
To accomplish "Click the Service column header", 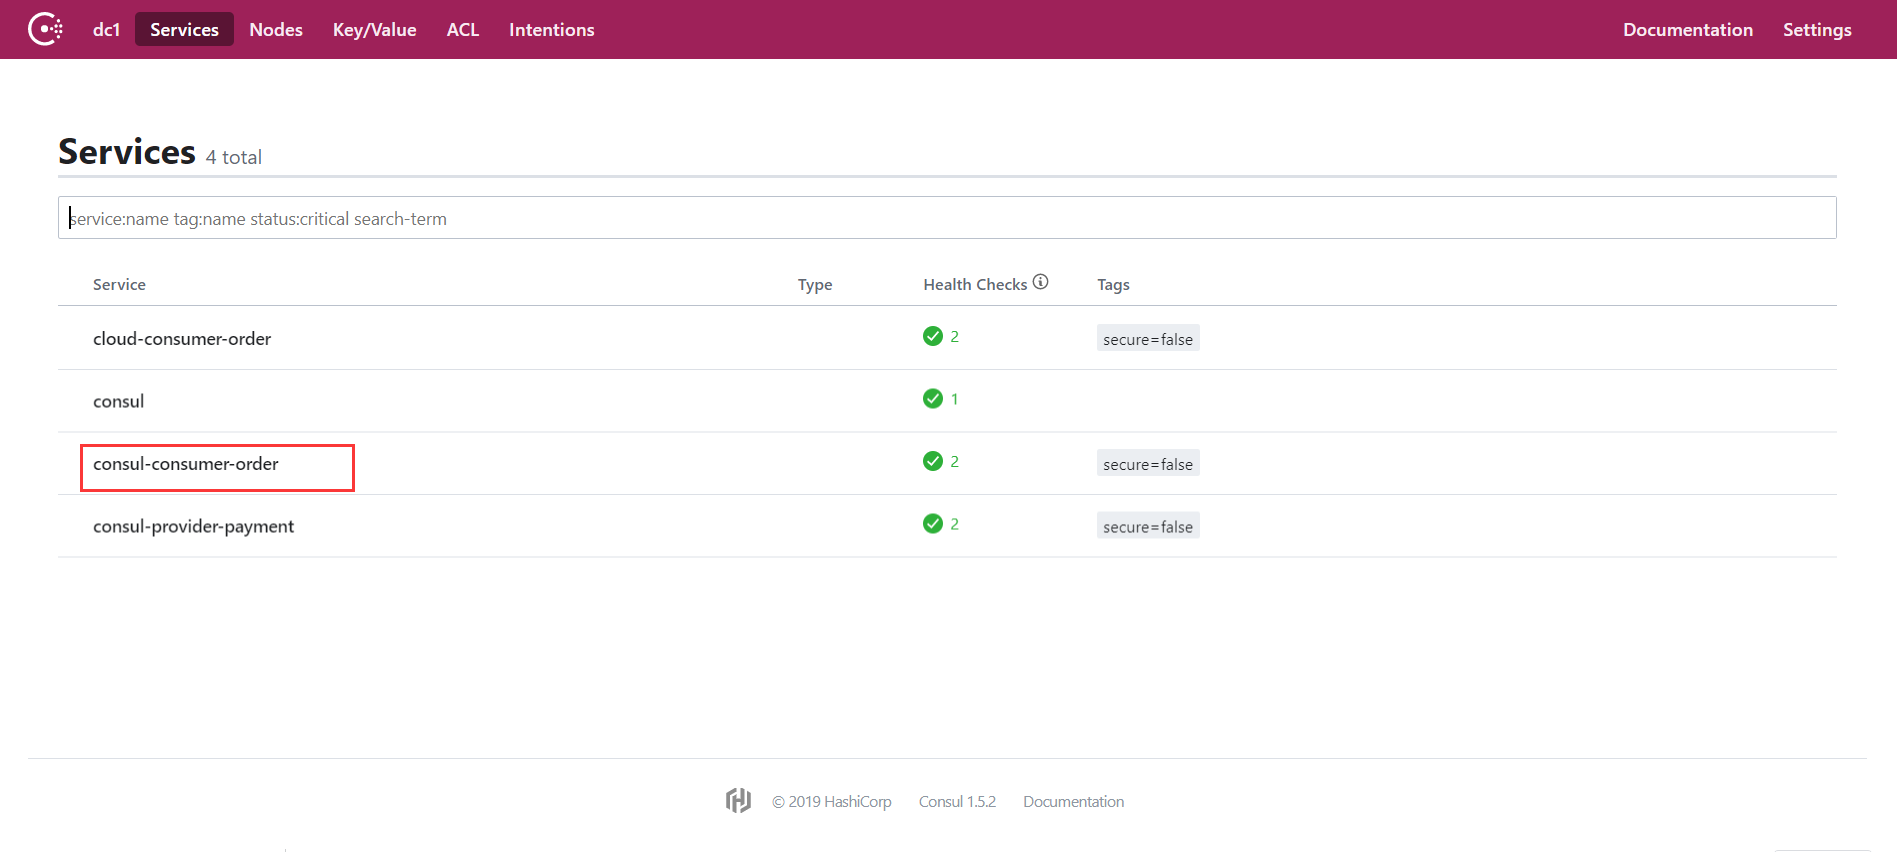I will [x=119, y=285].
